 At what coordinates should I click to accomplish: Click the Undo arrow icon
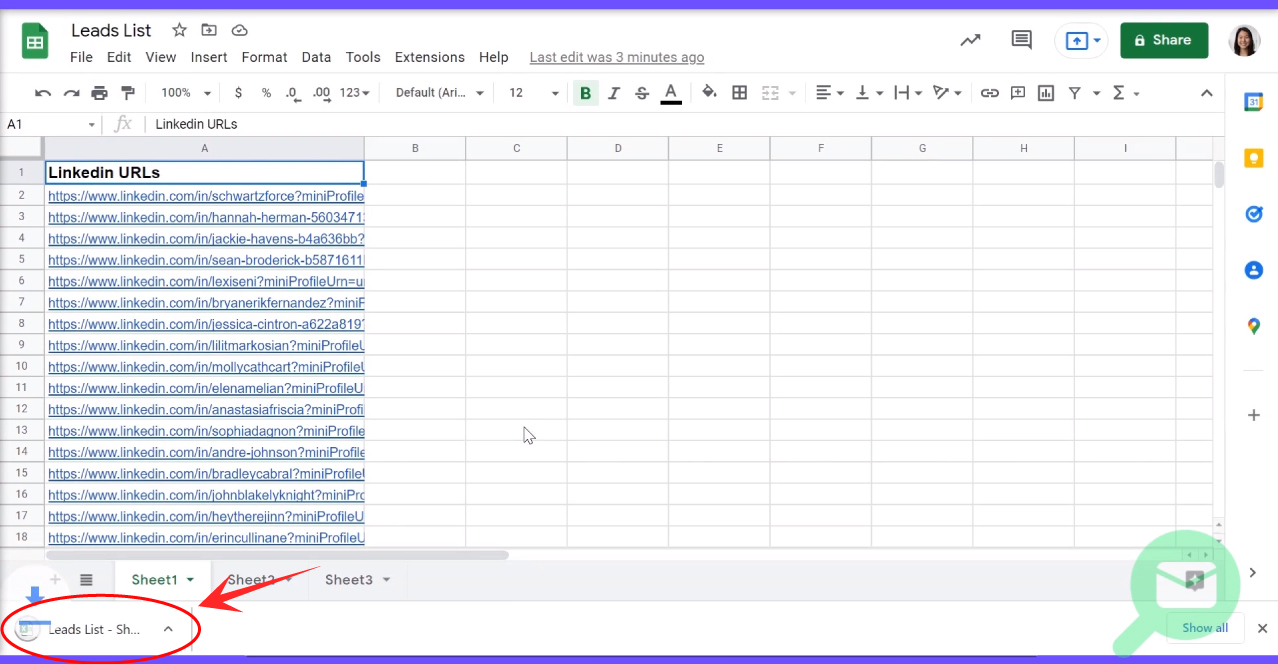43,93
